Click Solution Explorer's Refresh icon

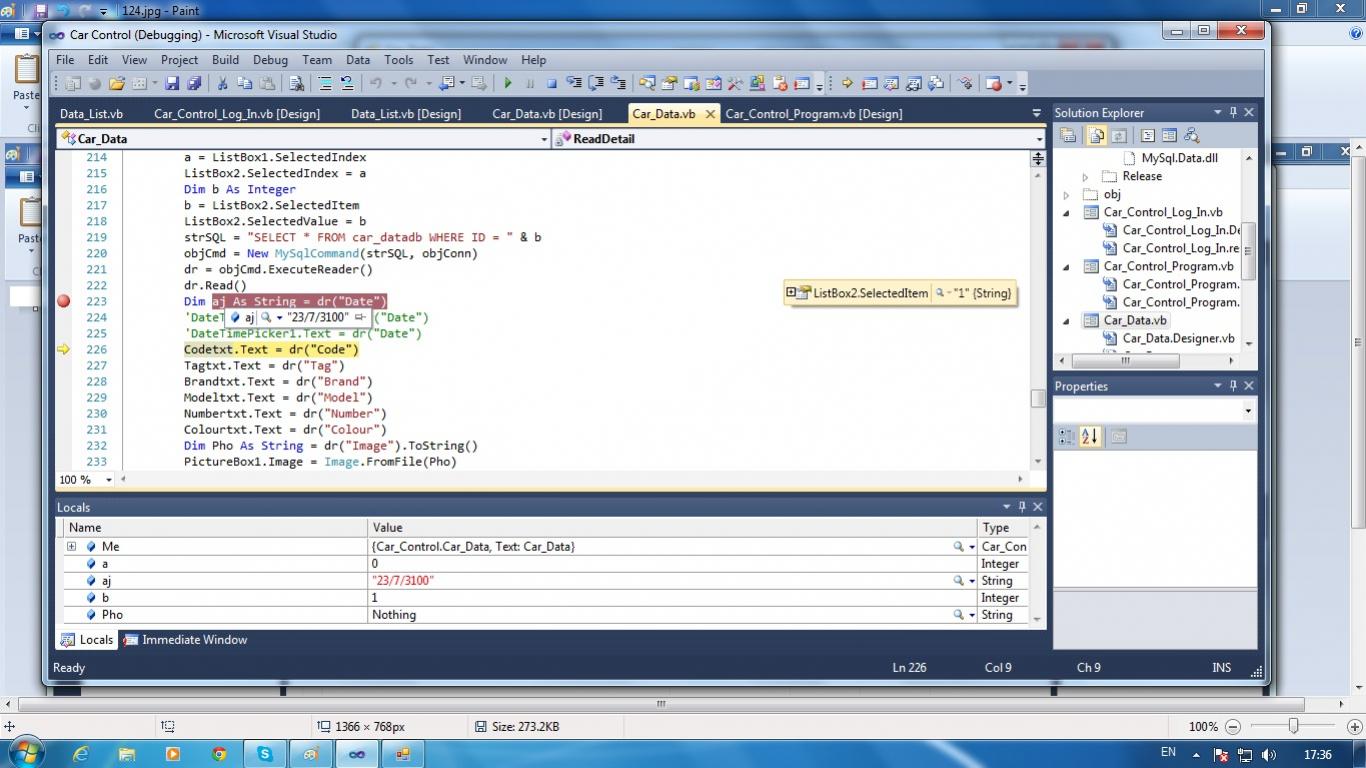tap(1119, 136)
